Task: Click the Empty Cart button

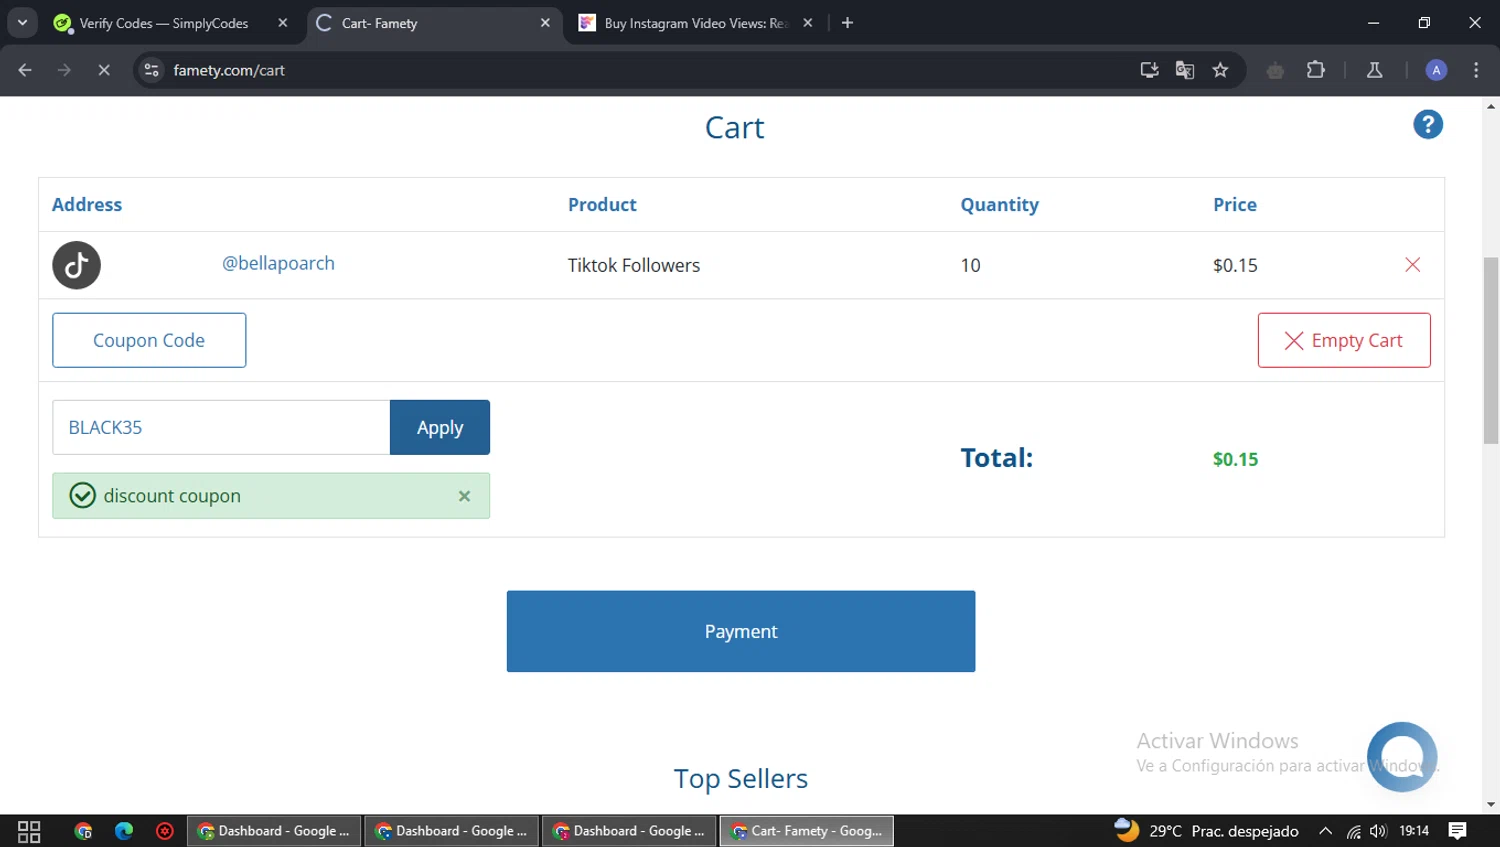Action: click(1344, 340)
